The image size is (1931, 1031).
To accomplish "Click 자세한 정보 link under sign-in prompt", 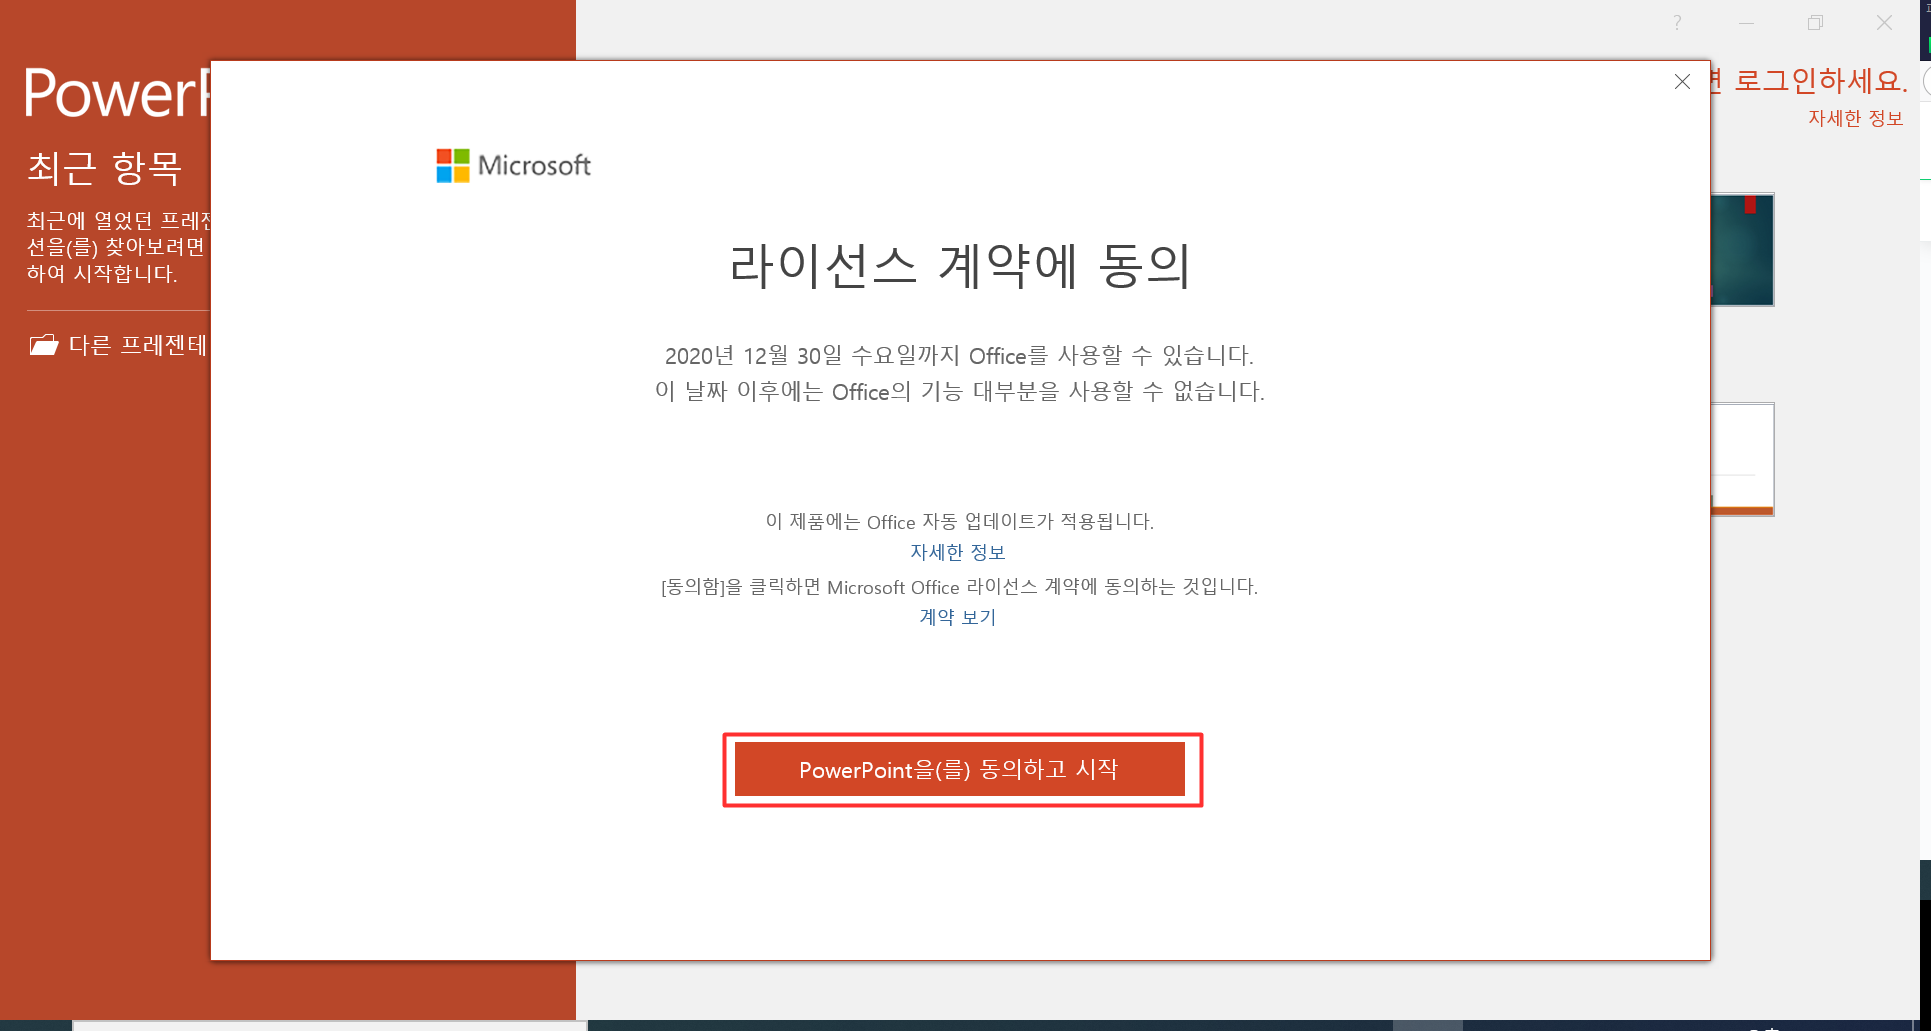I will pos(1855,118).
